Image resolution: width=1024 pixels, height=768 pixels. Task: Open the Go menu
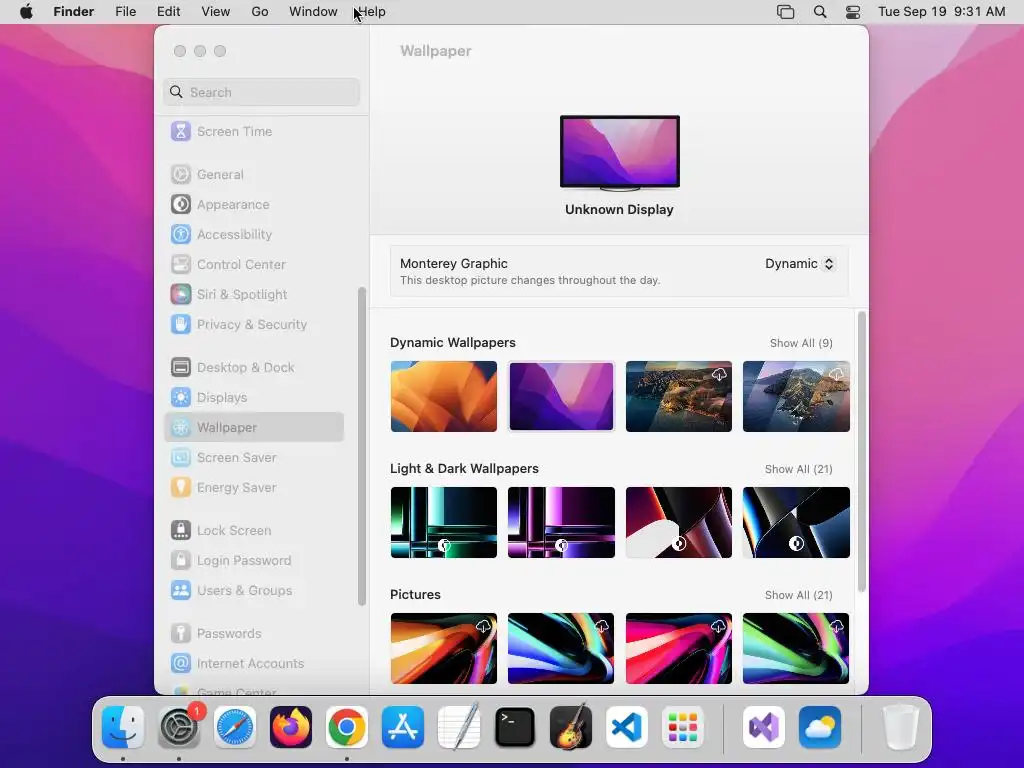point(260,12)
